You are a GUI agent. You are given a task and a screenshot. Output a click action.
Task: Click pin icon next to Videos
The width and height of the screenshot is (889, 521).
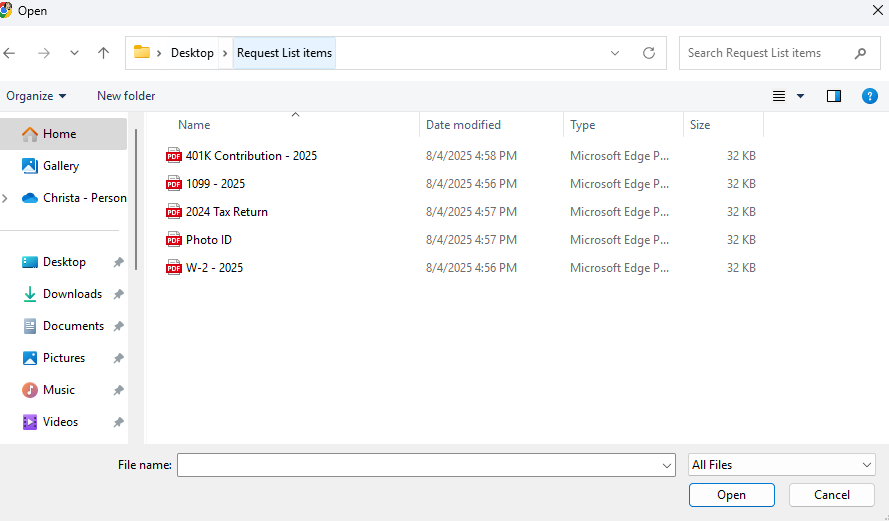118,422
